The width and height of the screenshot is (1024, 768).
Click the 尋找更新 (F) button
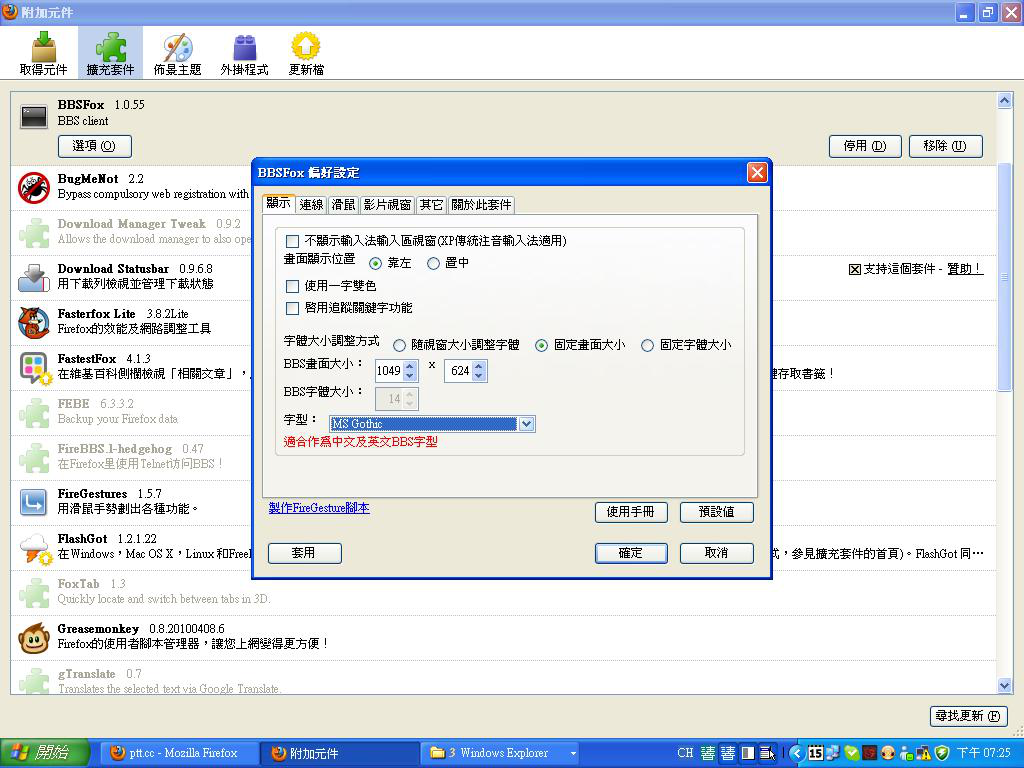tap(968, 716)
